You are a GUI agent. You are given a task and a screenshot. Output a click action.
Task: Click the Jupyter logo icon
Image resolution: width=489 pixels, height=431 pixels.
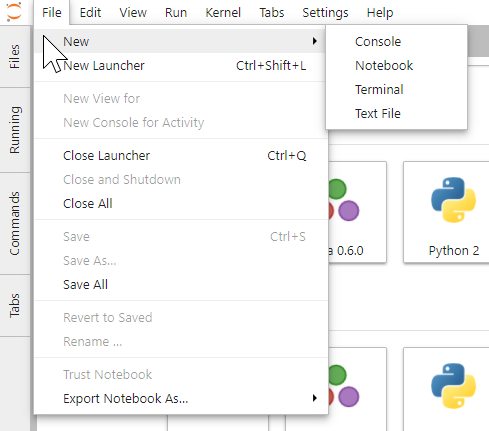(14, 12)
